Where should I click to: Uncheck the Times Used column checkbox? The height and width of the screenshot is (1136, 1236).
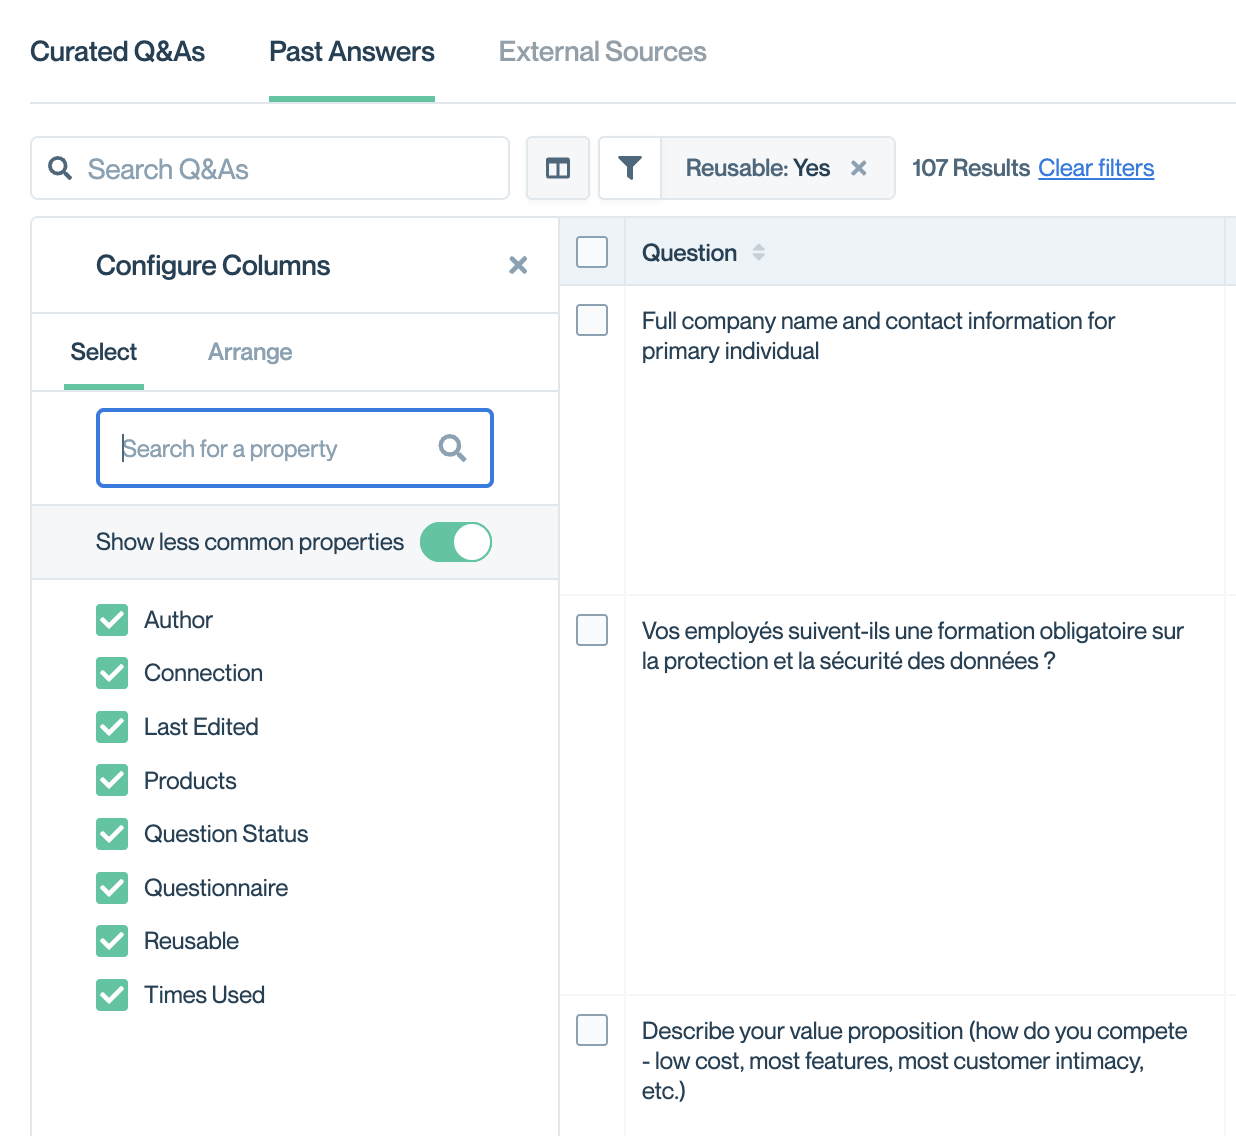(112, 995)
